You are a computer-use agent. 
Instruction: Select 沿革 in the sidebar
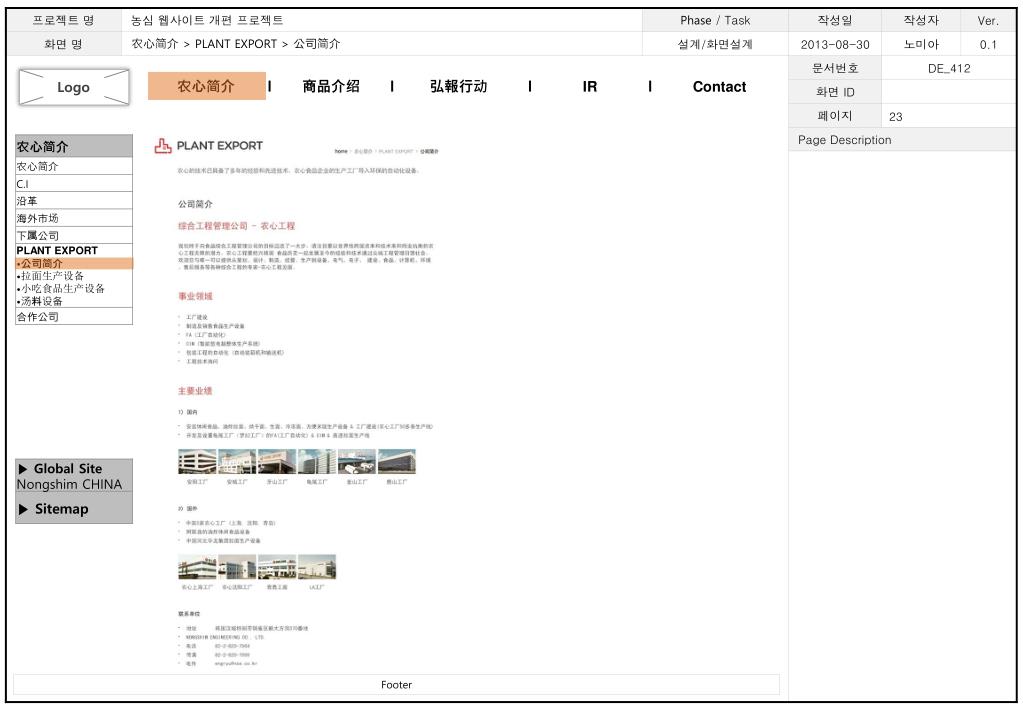74,200
